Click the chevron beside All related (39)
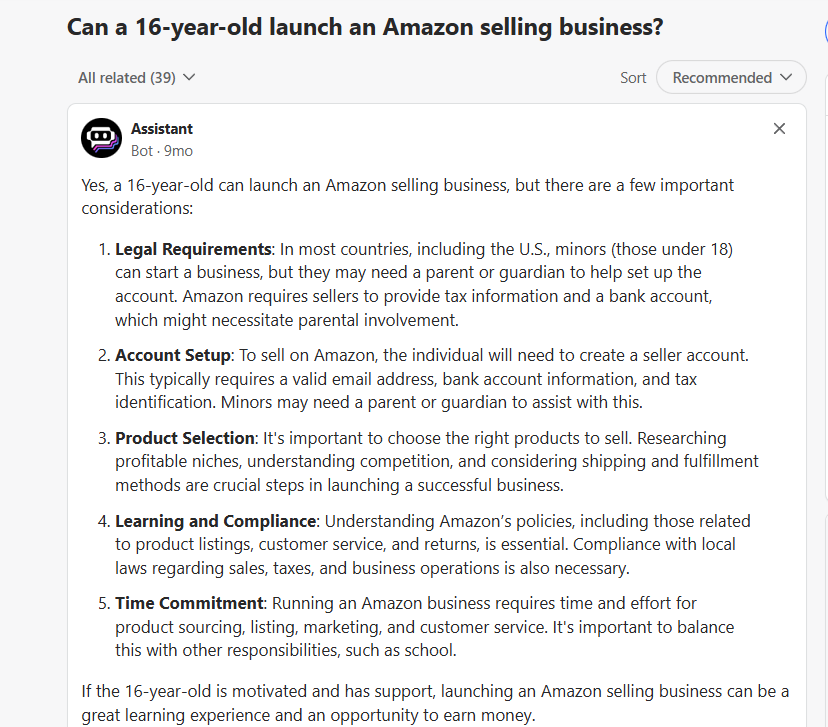The image size is (828, 727). pos(189,78)
